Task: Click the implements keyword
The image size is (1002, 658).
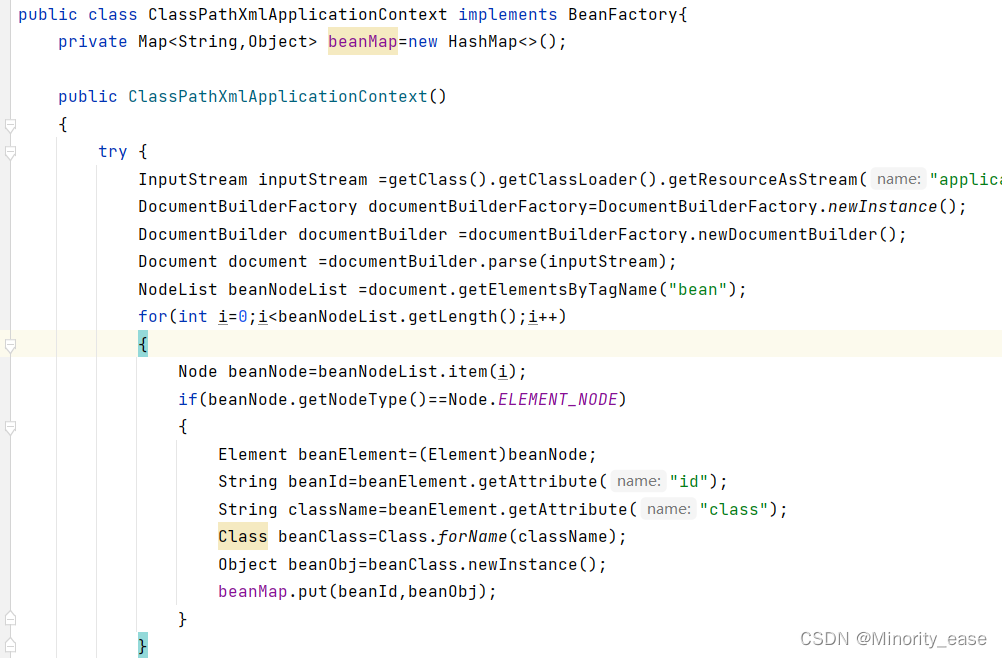Action: click(507, 15)
